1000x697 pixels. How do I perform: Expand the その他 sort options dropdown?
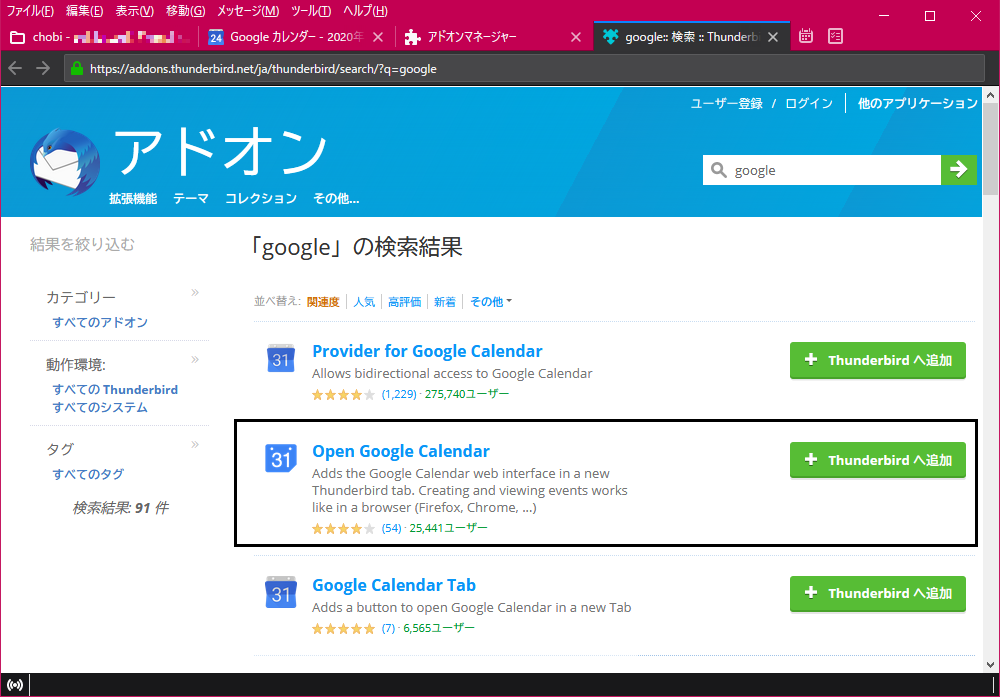(490, 302)
